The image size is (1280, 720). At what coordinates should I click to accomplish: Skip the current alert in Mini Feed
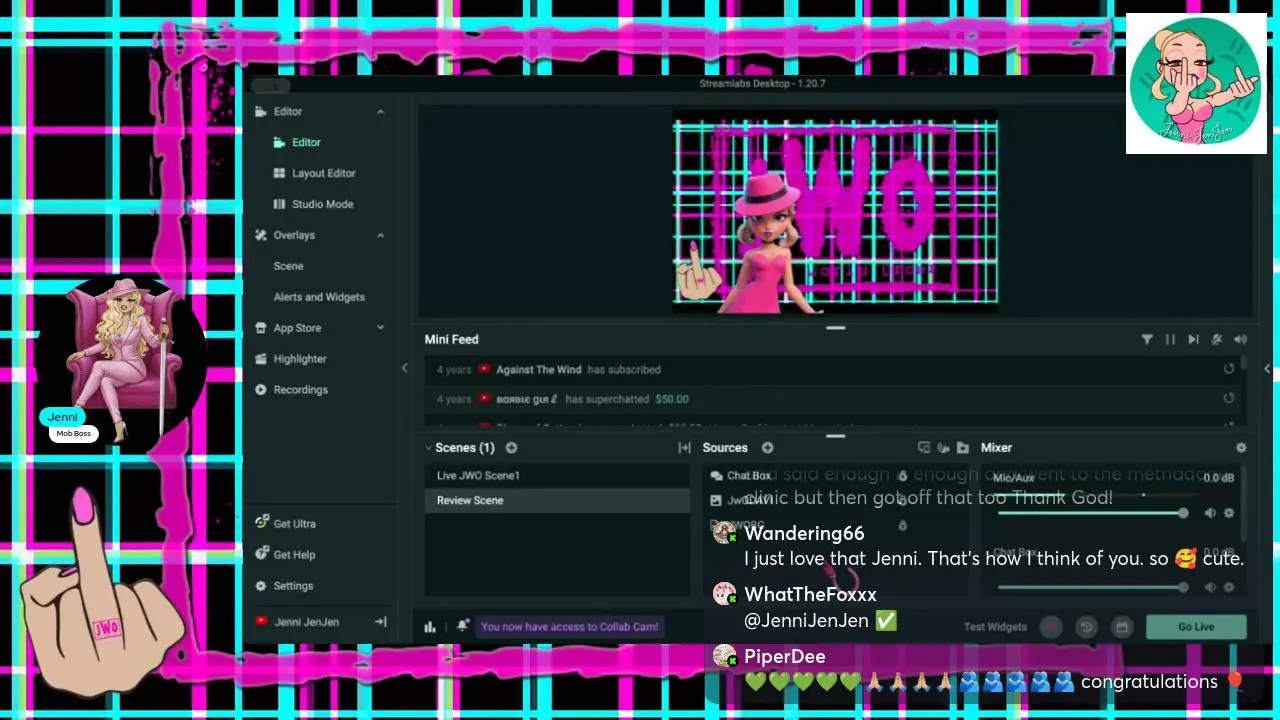pos(1193,340)
